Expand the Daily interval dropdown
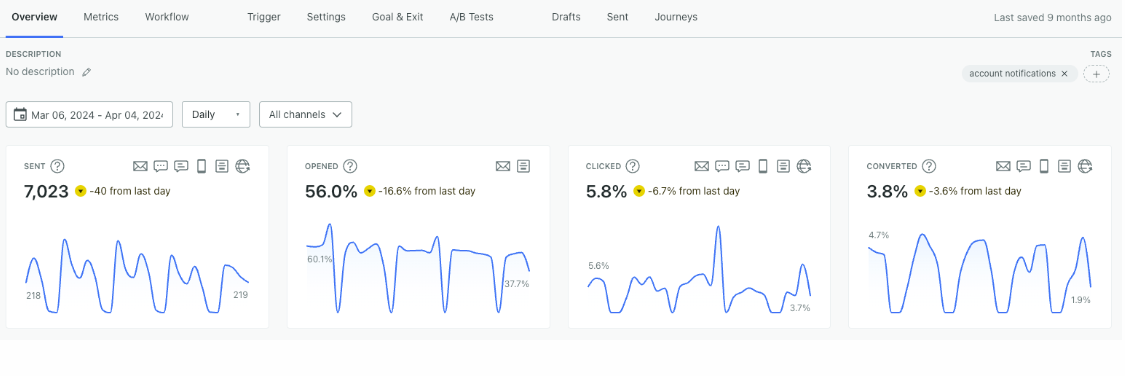The height and width of the screenshot is (376, 1125). pos(216,114)
